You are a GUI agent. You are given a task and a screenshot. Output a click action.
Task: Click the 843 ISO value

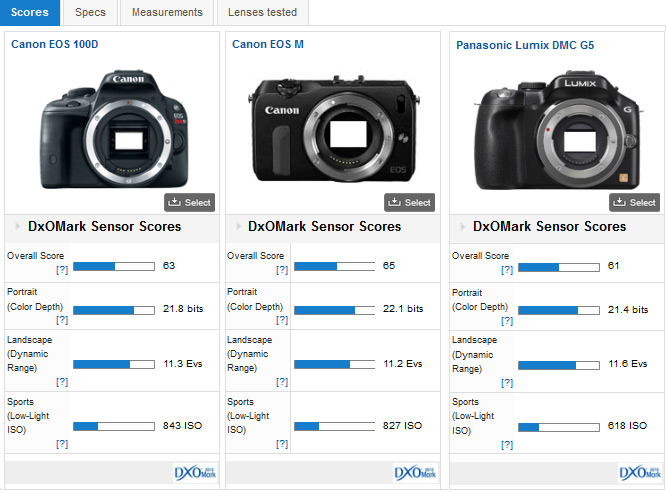[x=183, y=426]
